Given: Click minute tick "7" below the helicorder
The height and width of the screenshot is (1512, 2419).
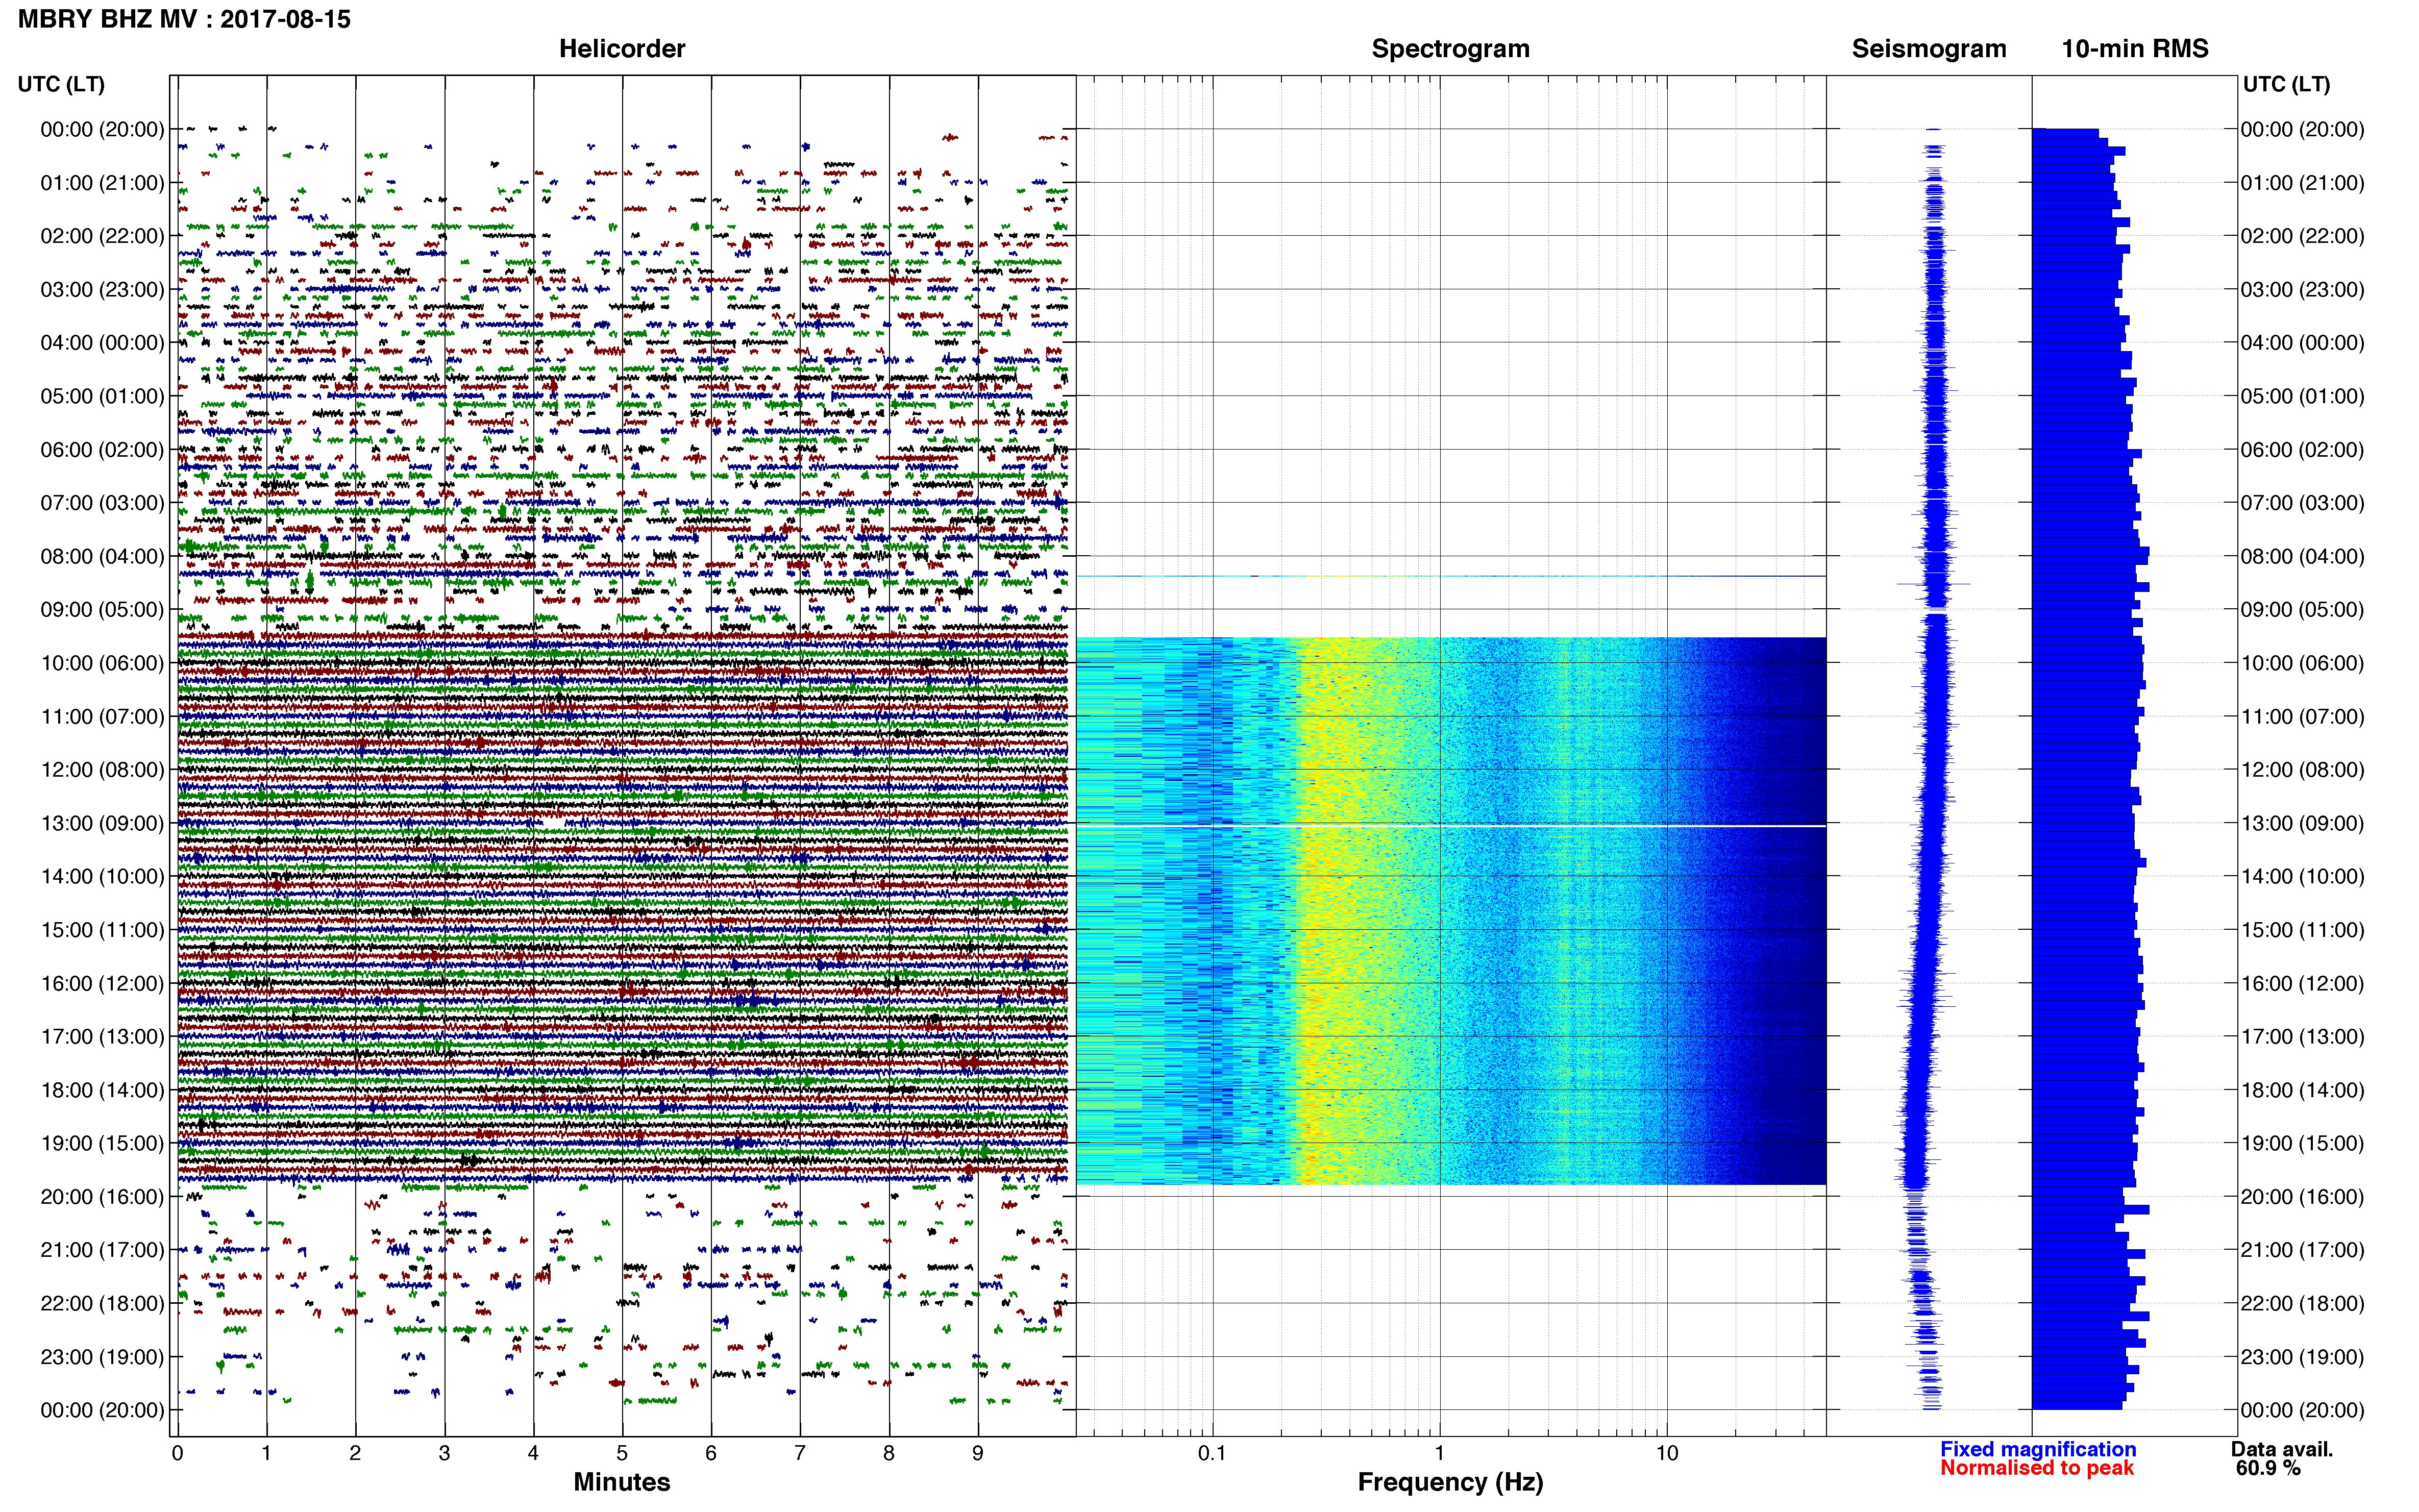Looking at the screenshot, I should (800, 1453).
